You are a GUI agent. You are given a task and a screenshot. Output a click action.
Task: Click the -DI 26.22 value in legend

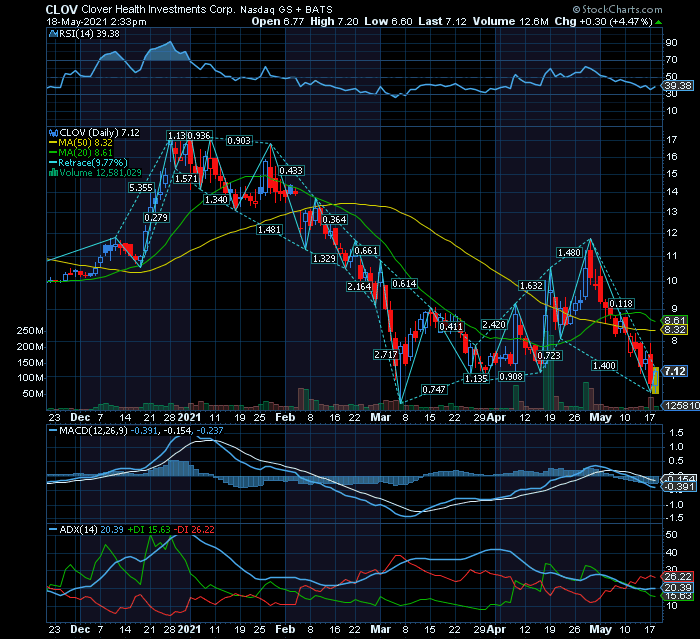[x=194, y=530]
